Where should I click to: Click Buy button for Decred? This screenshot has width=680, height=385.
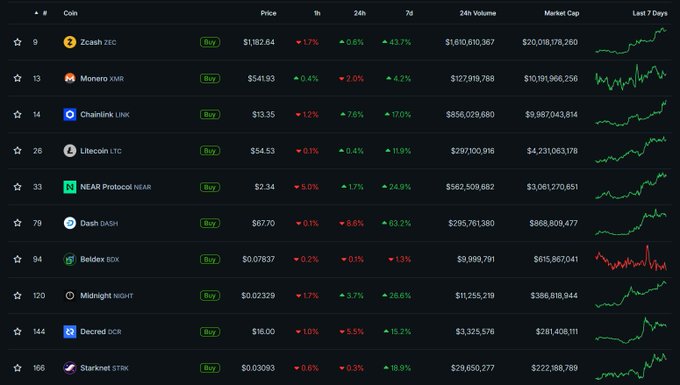(210, 332)
